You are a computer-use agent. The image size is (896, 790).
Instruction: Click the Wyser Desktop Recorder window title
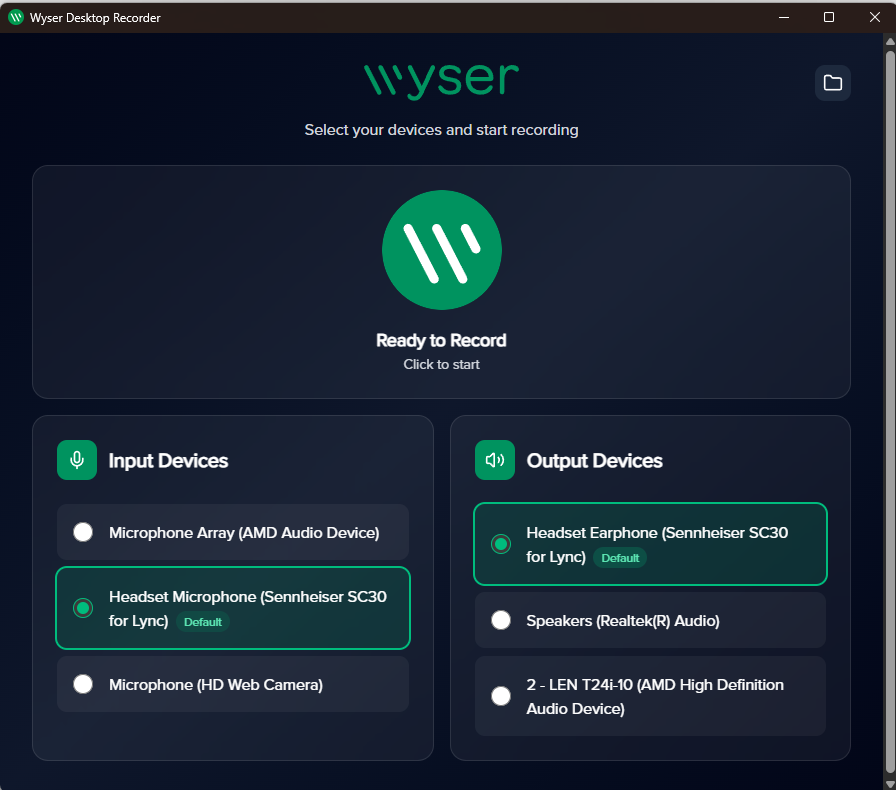[95, 18]
